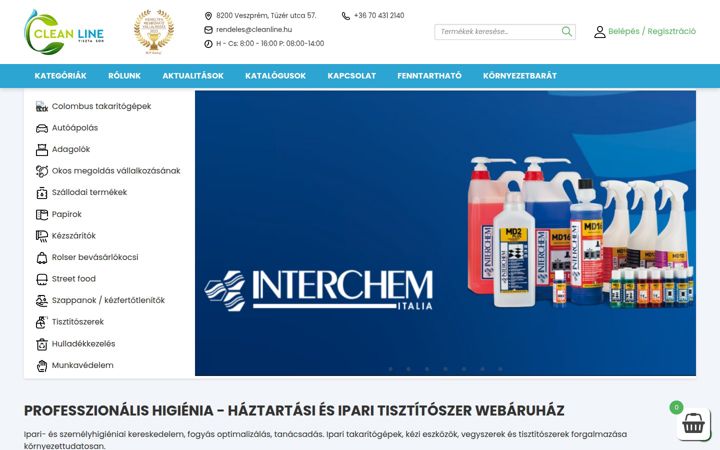Select the first carousel dot
720x450 pixels.
(391, 369)
